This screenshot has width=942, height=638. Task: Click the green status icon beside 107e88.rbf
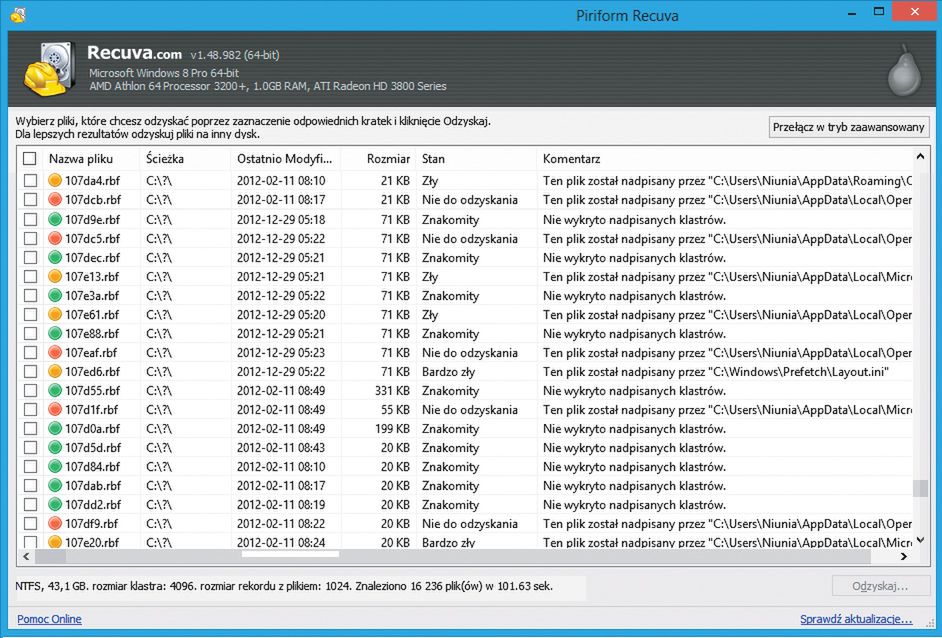tap(55, 333)
